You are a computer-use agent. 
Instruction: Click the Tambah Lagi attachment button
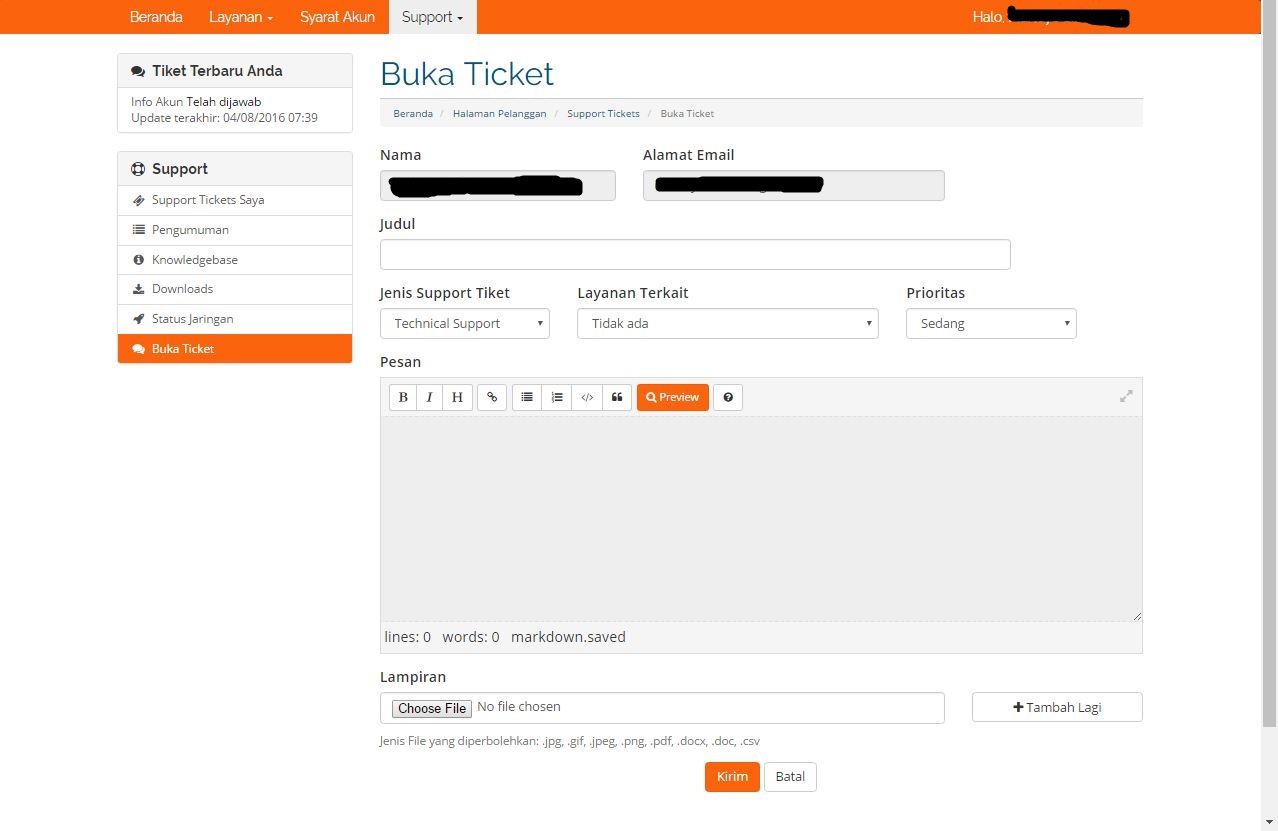coord(1057,707)
